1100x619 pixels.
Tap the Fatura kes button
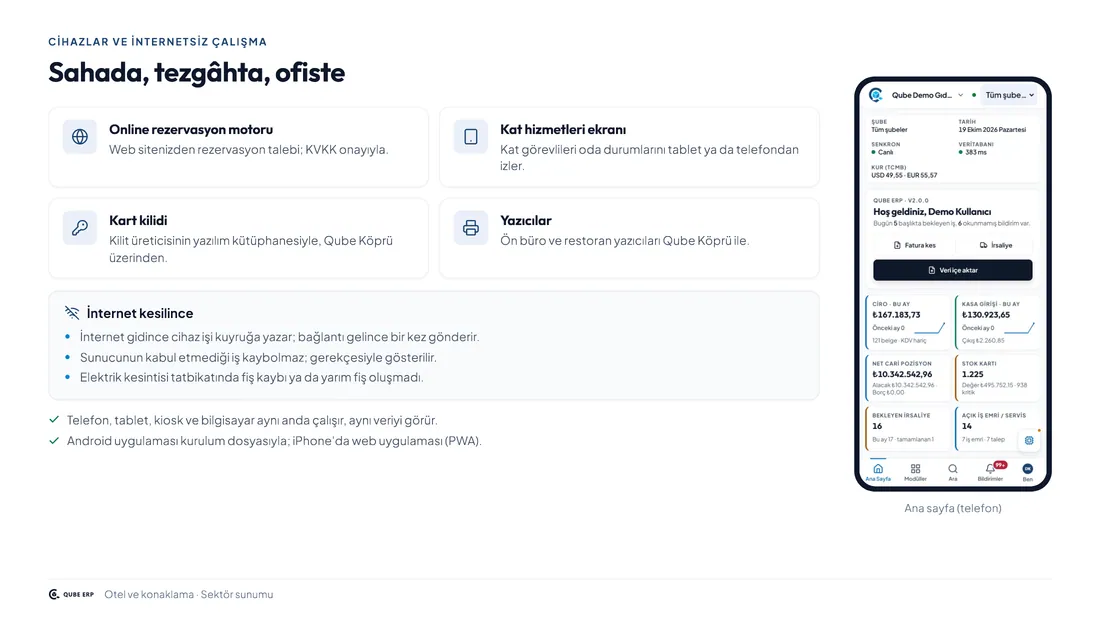[x=914, y=245]
